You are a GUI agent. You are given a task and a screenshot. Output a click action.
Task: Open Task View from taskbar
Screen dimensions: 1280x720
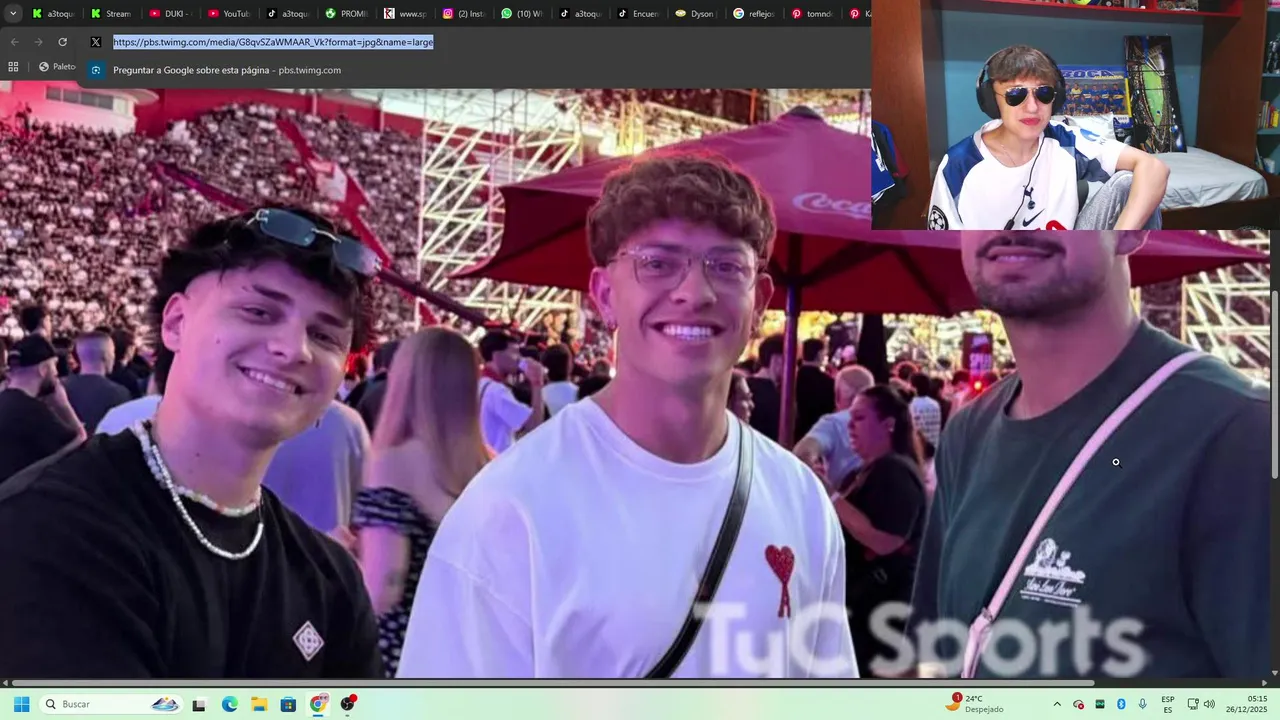pos(199,704)
